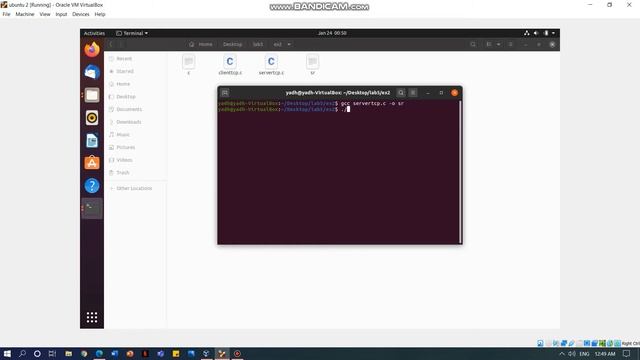640x360 pixels.
Task: Open the VirtualBox Help menu
Action: click(100, 14)
